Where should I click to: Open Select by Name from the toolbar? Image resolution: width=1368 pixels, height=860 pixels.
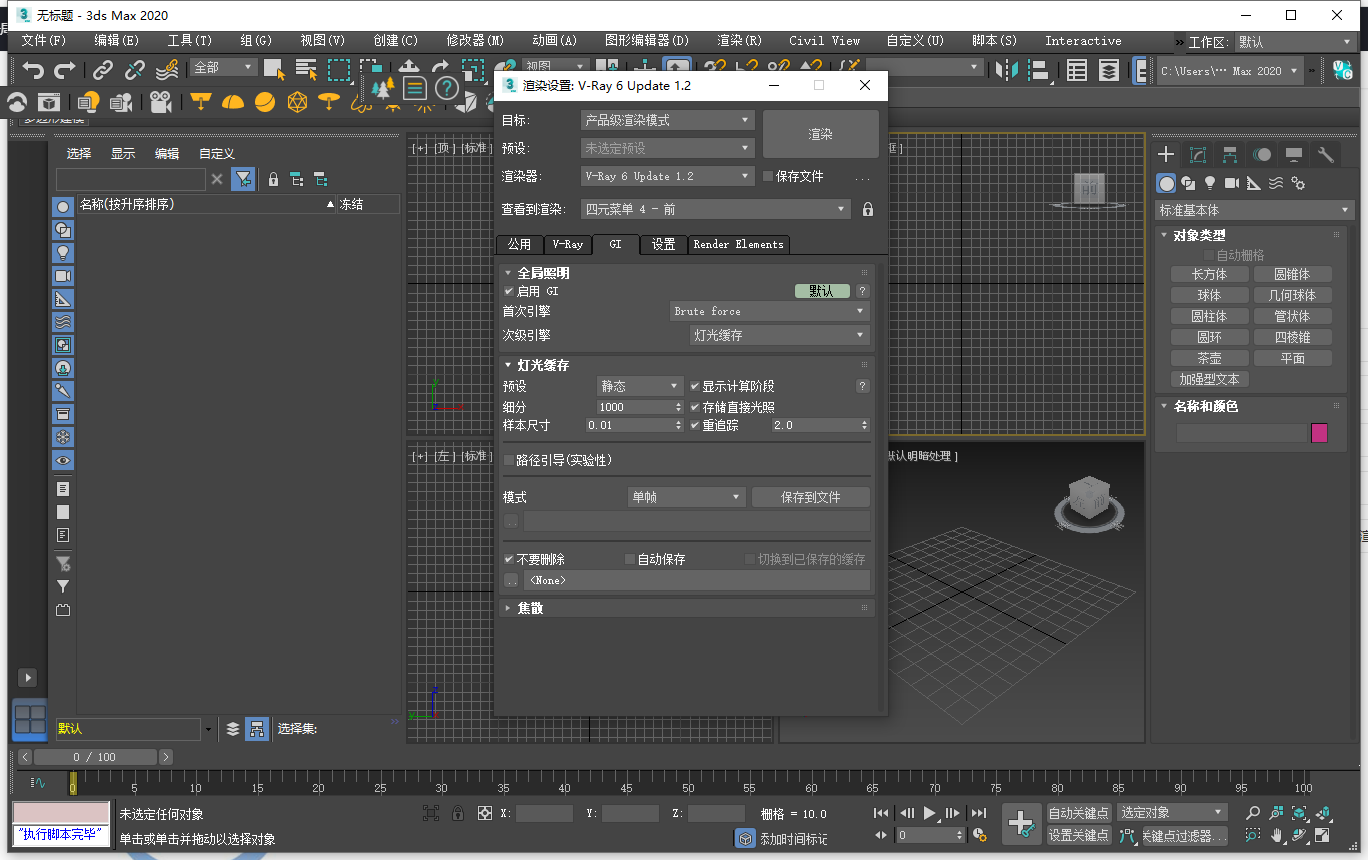click(x=307, y=68)
